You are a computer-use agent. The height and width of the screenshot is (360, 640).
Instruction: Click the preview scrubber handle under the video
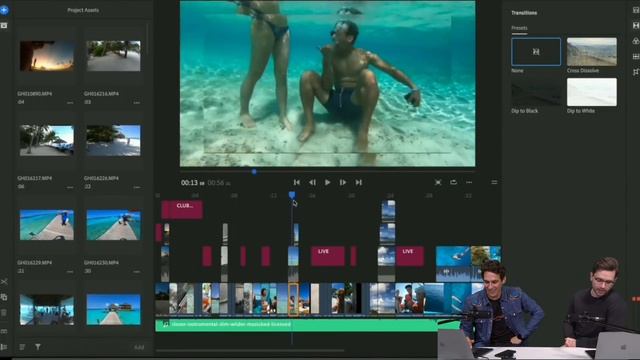point(254,172)
